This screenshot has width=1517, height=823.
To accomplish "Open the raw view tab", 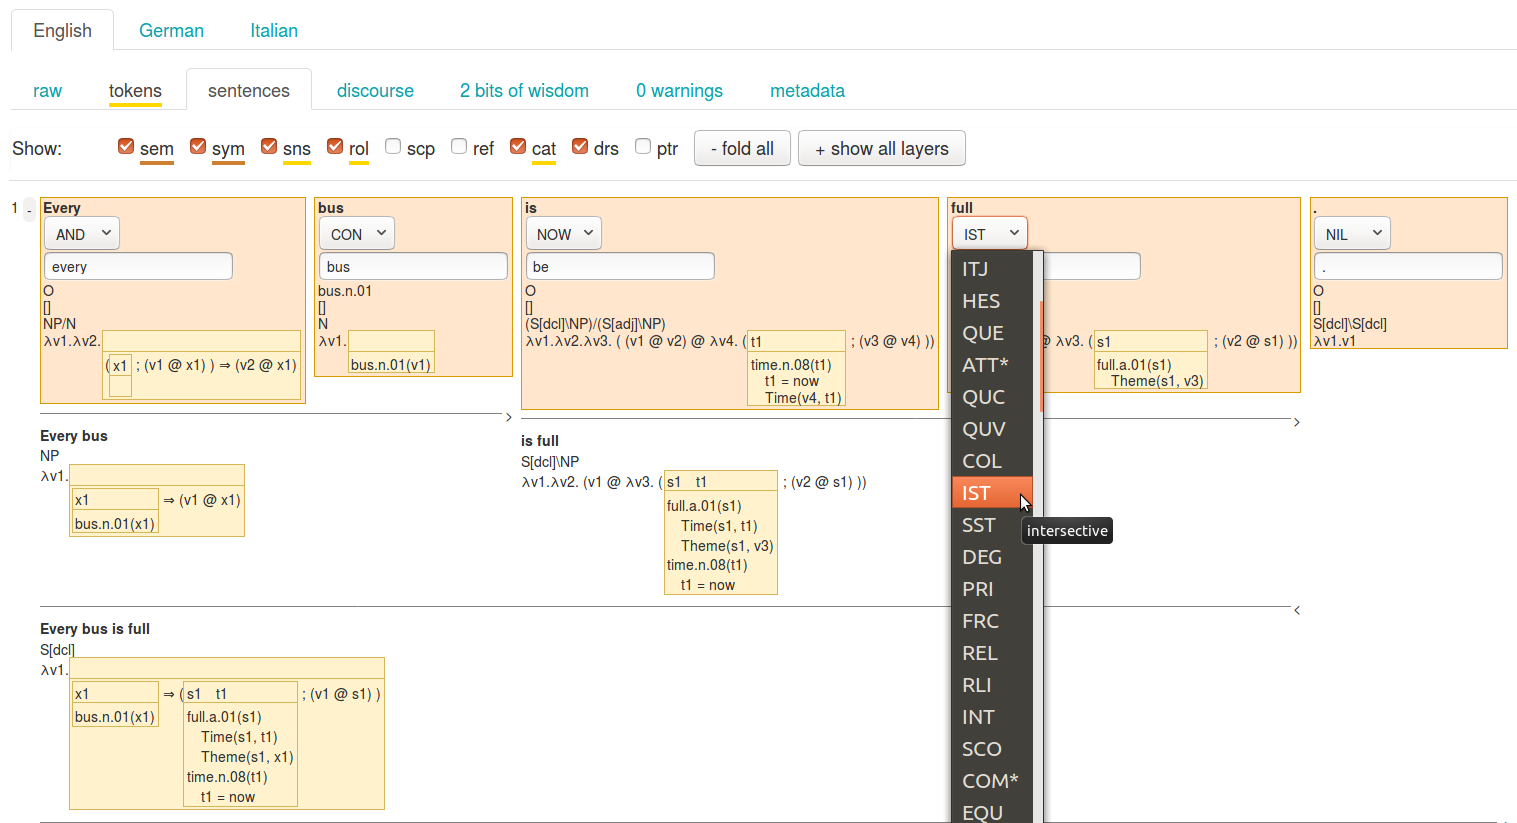I will click(x=47, y=91).
